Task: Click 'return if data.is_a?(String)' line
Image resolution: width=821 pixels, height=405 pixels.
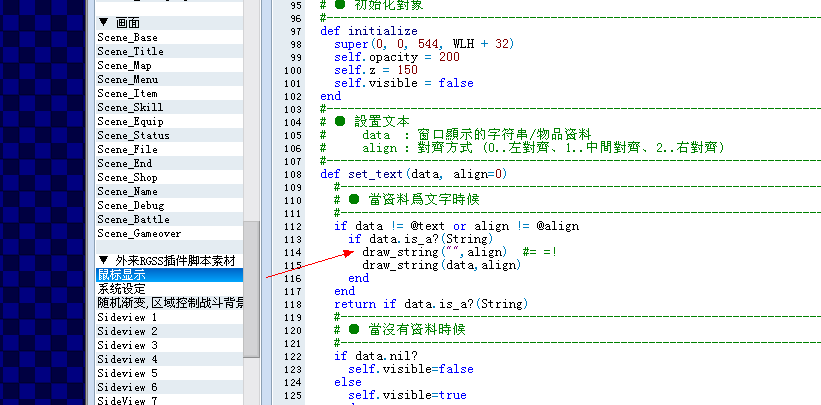Action: point(431,304)
